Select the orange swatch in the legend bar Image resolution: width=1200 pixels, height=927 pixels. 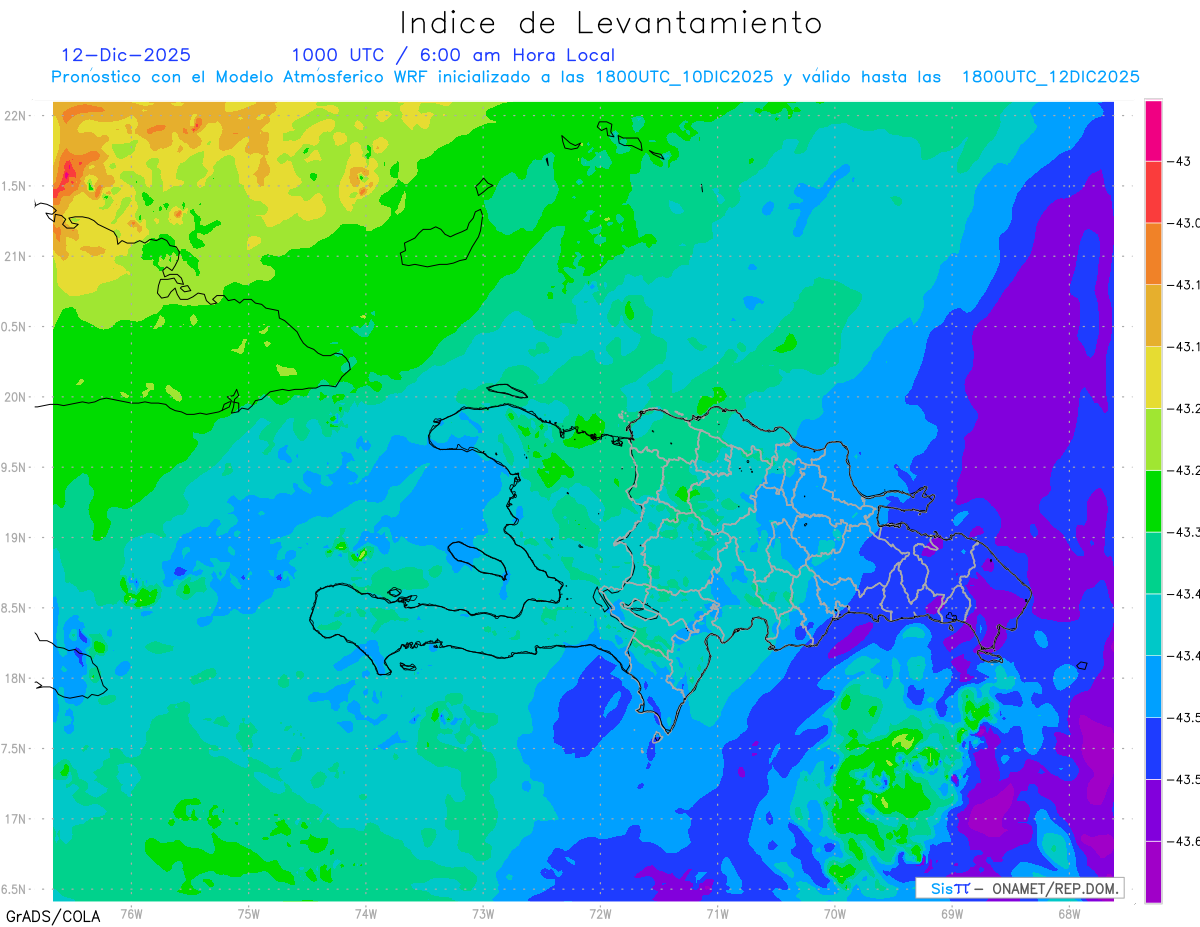(1153, 254)
